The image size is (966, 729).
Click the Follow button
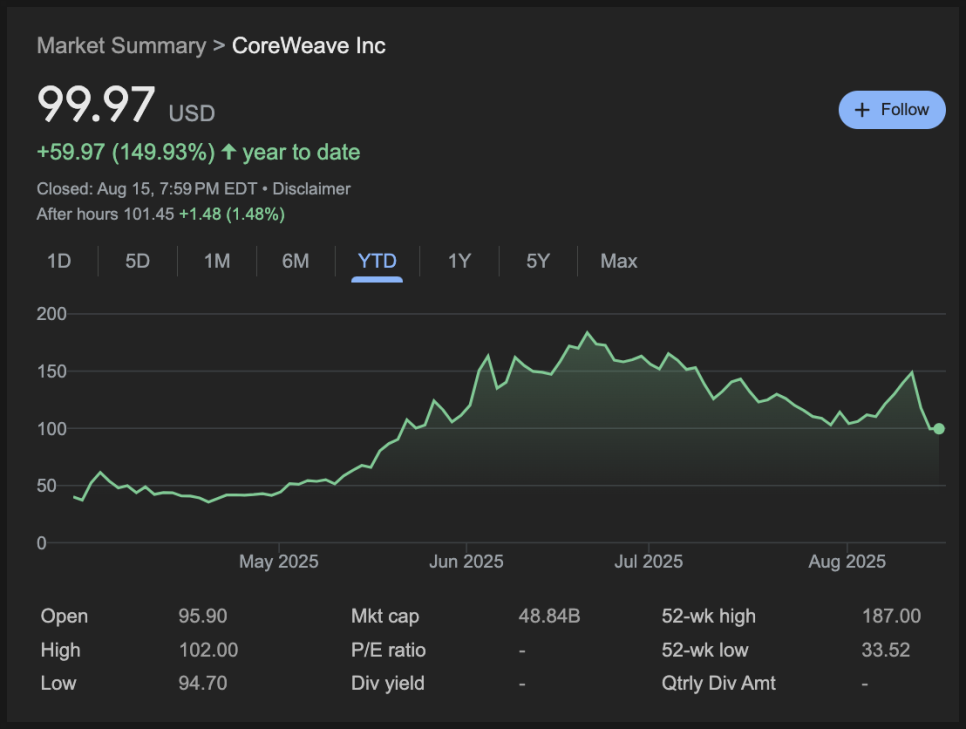pos(891,110)
